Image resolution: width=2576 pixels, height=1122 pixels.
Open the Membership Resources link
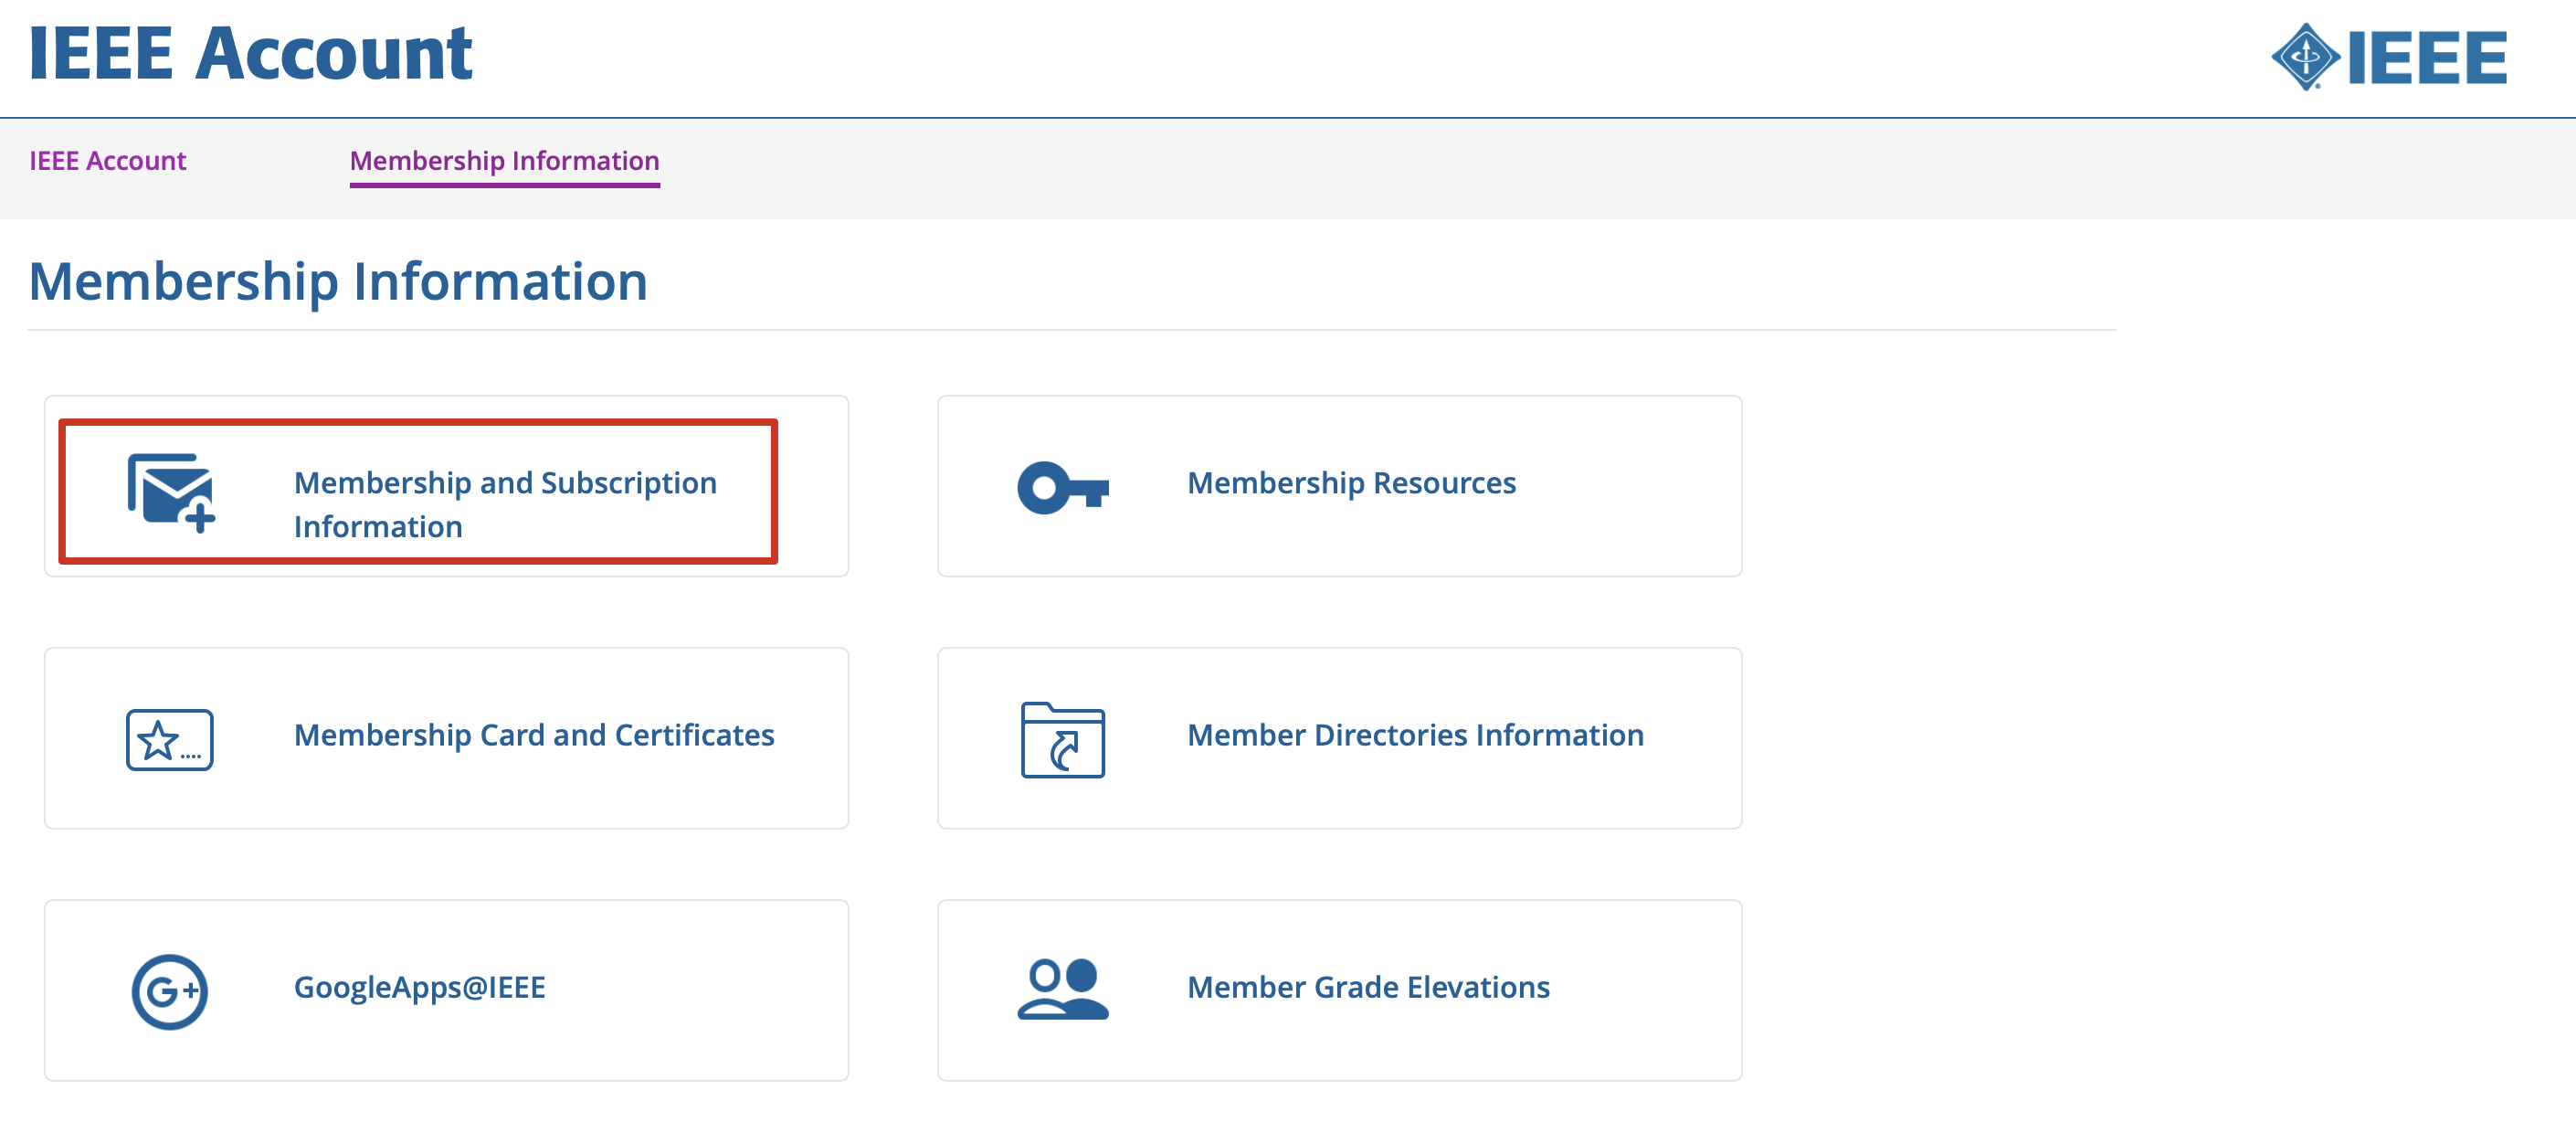(1351, 483)
